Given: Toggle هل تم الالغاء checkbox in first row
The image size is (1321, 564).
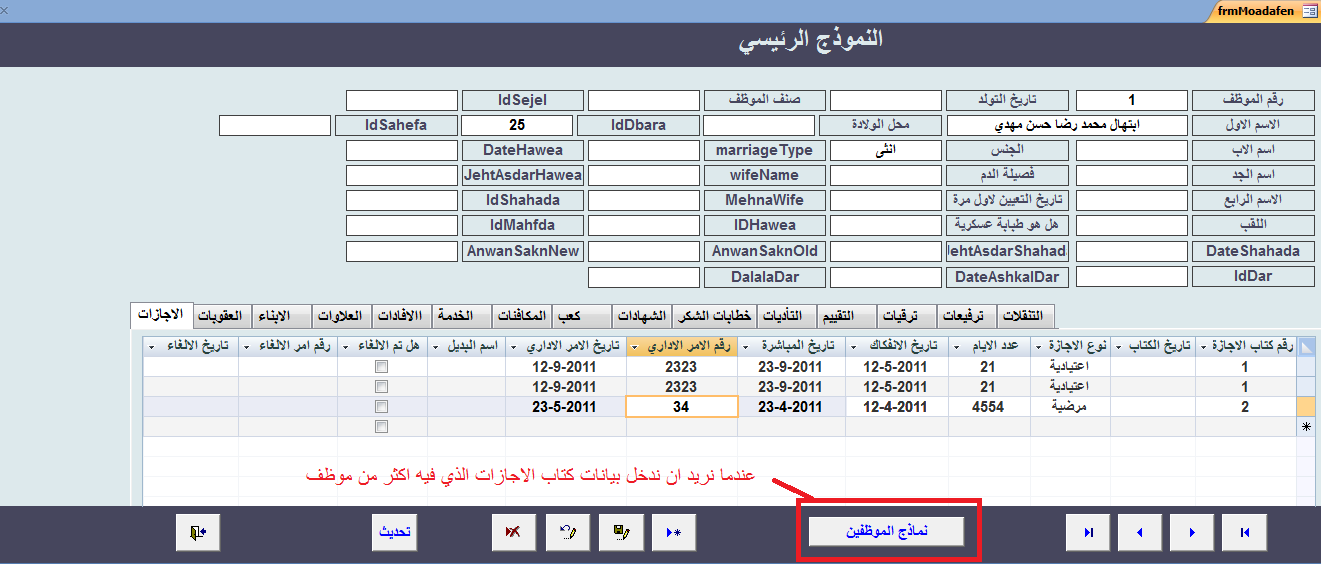Looking at the screenshot, I should point(381,367).
